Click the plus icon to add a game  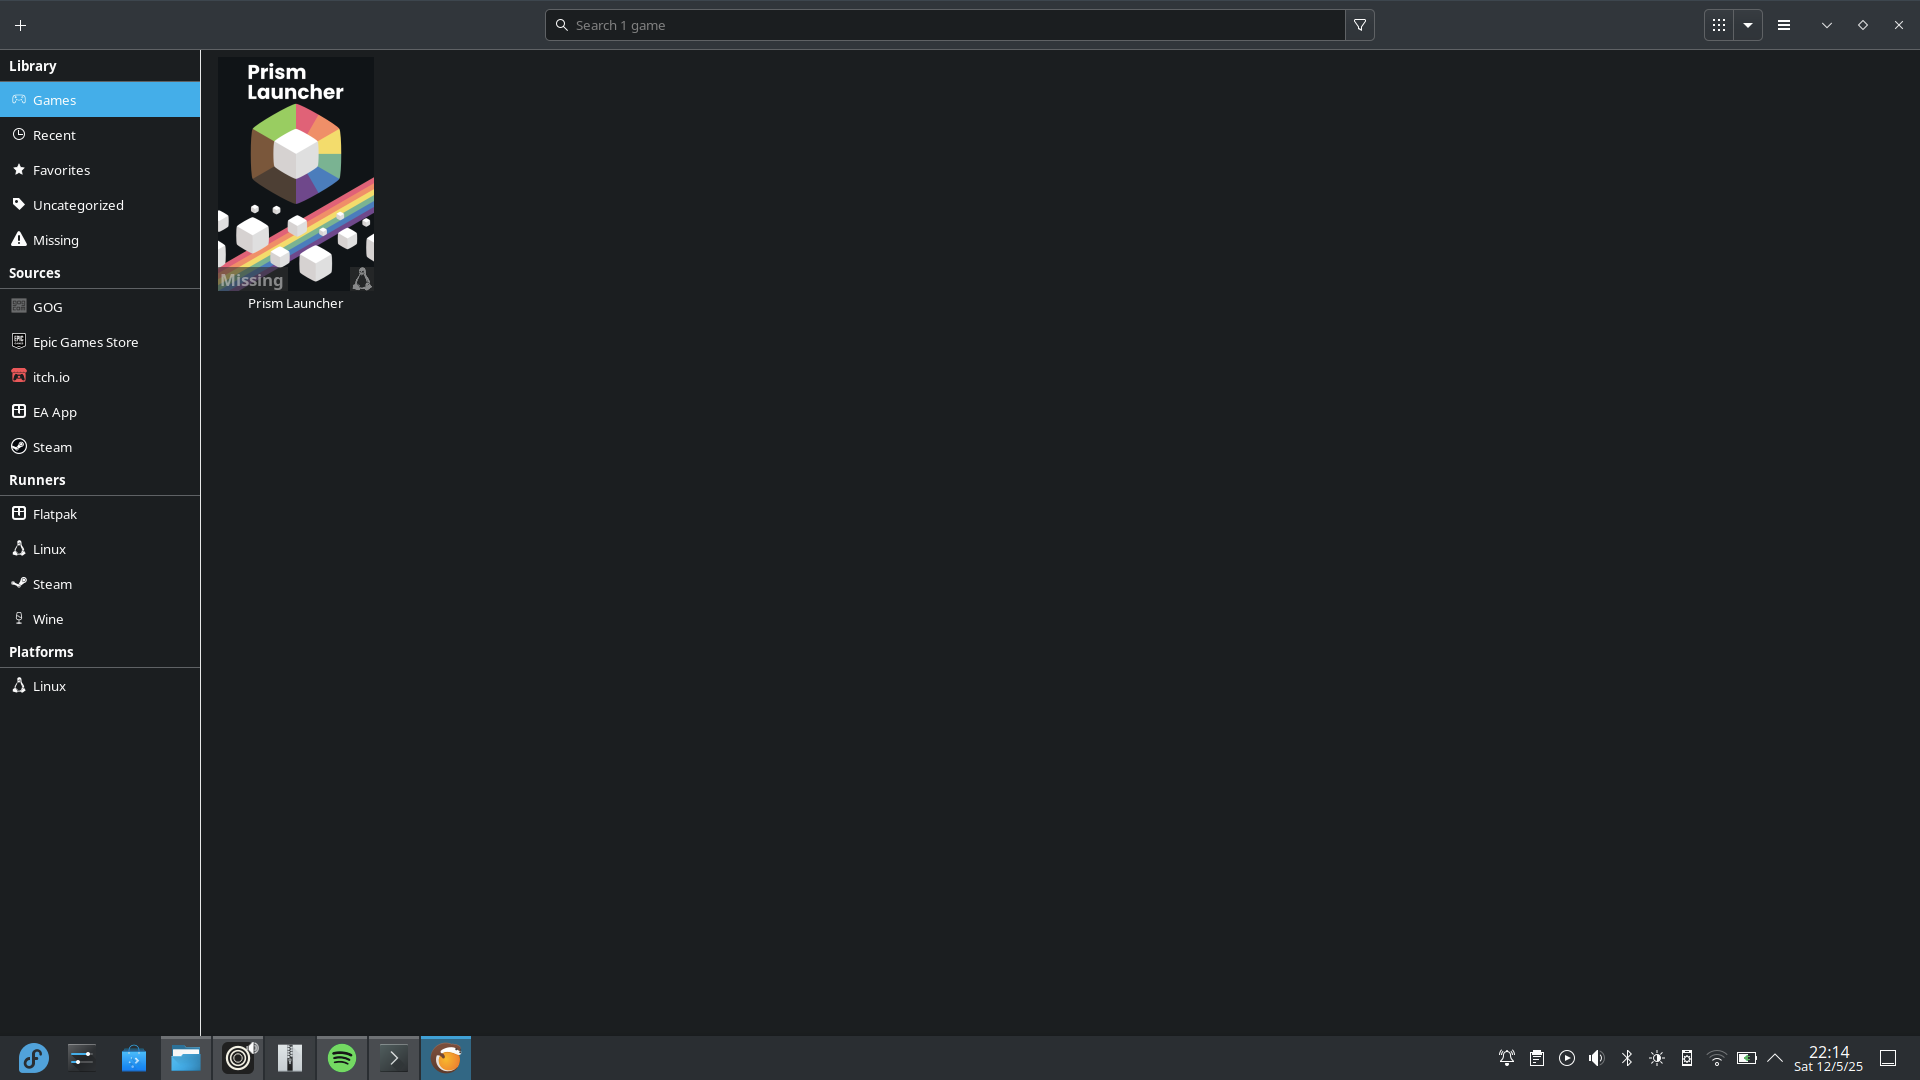20,25
